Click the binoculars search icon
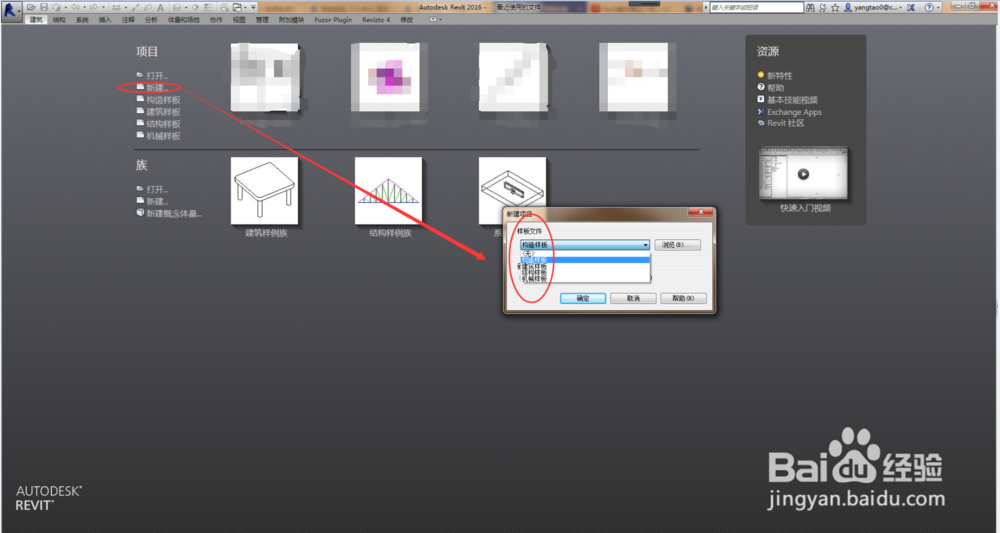1000x533 pixels. pyautogui.click(x=810, y=8)
